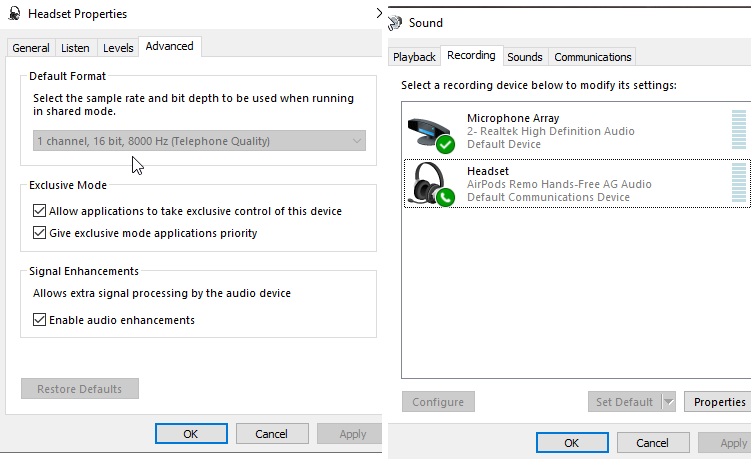Expand the Set Default arrow menu
The image size is (751, 459).
pos(669,402)
